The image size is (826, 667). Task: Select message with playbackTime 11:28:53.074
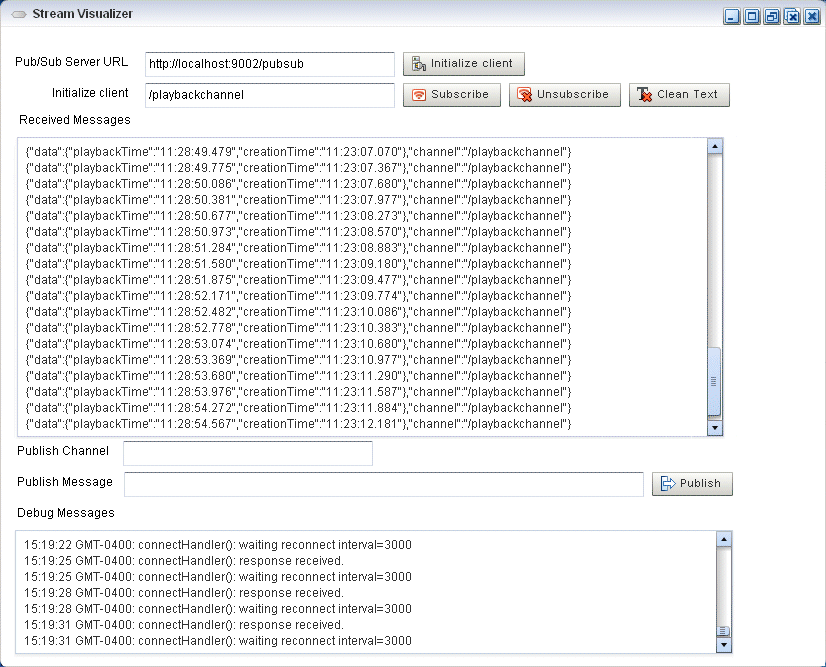pyautogui.click(x=298, y=344)
